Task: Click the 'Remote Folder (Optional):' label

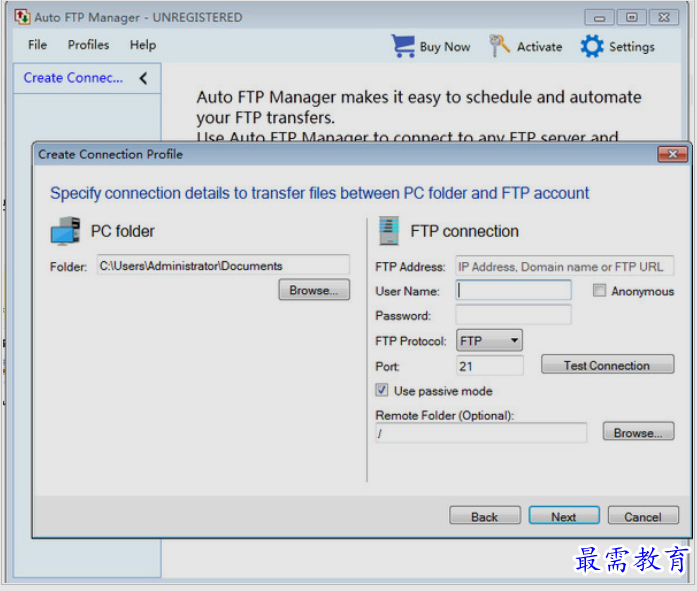Action: point(445,415)
